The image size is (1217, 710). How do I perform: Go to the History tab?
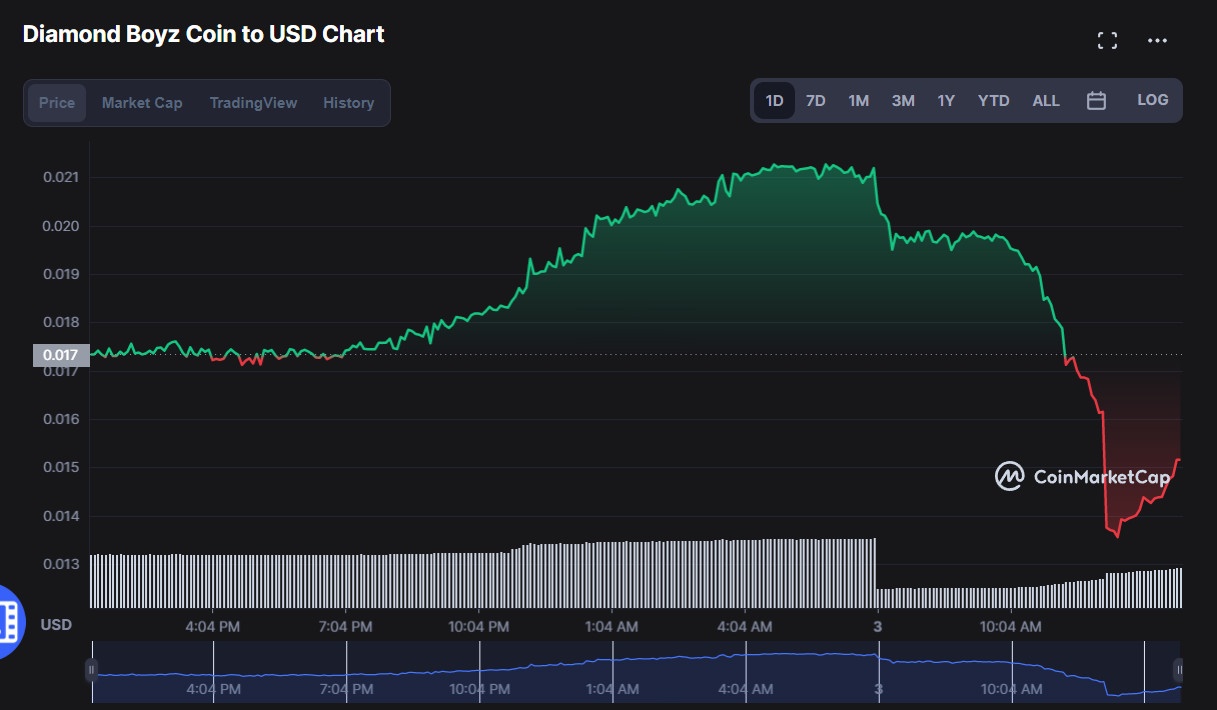348,103
